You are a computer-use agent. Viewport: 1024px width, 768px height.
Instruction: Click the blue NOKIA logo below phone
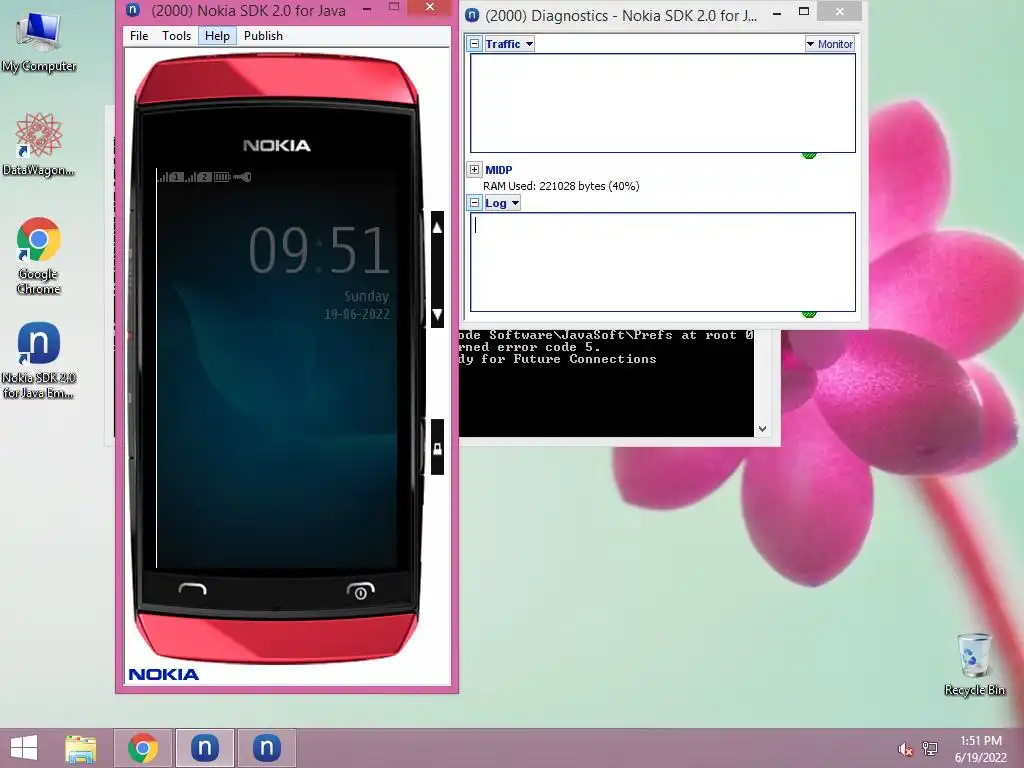tap(164, 675)
